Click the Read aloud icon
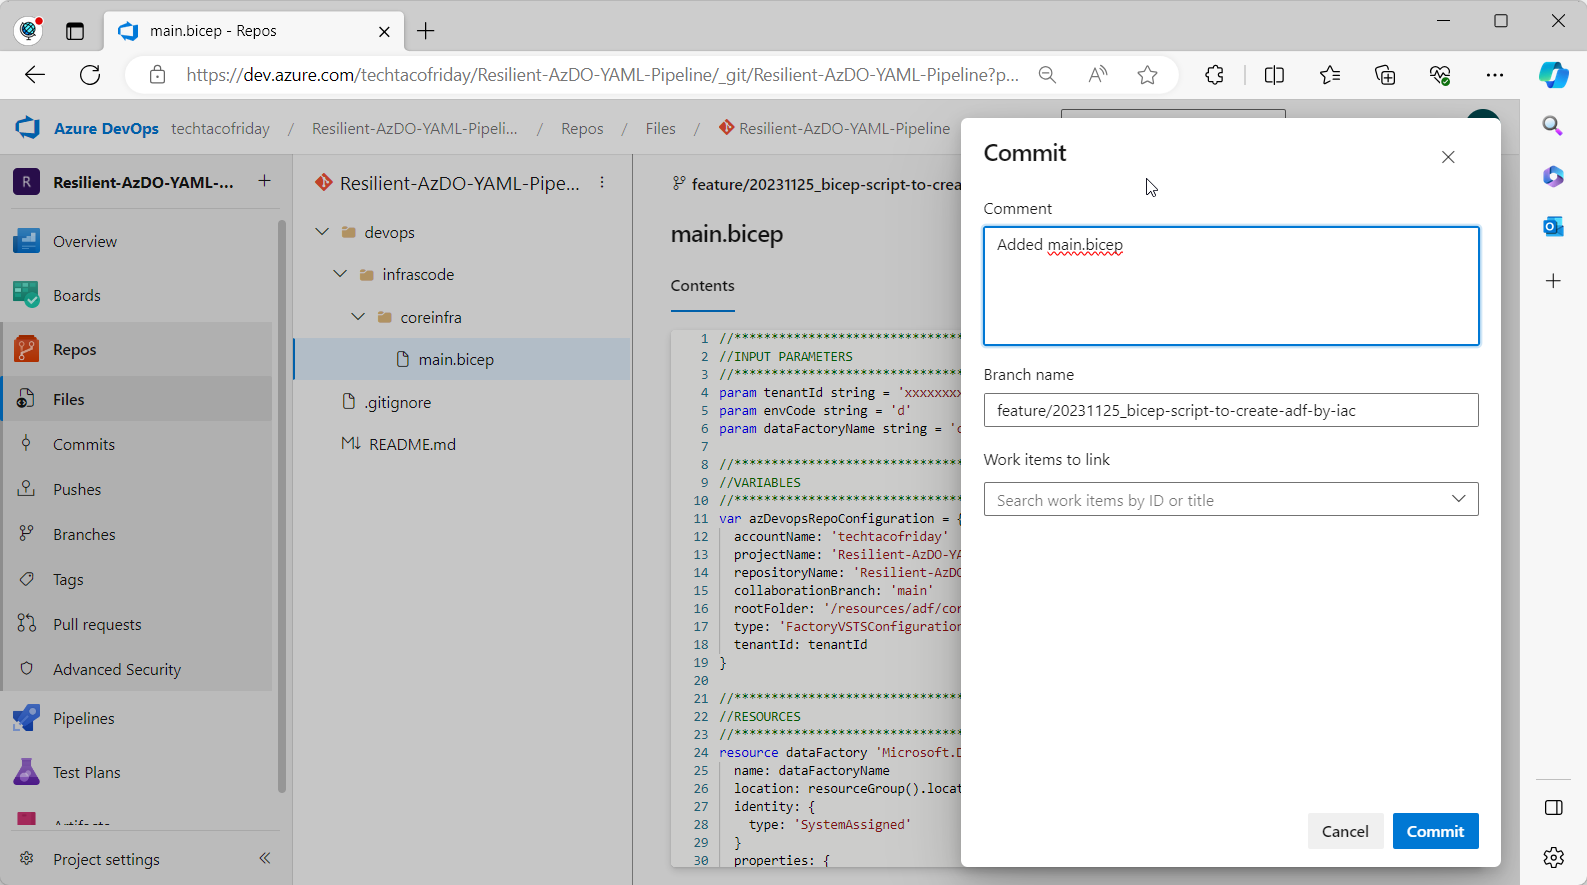Image resolution: width=1587 pixels, height=885 pixels. tap(1098, 75)
